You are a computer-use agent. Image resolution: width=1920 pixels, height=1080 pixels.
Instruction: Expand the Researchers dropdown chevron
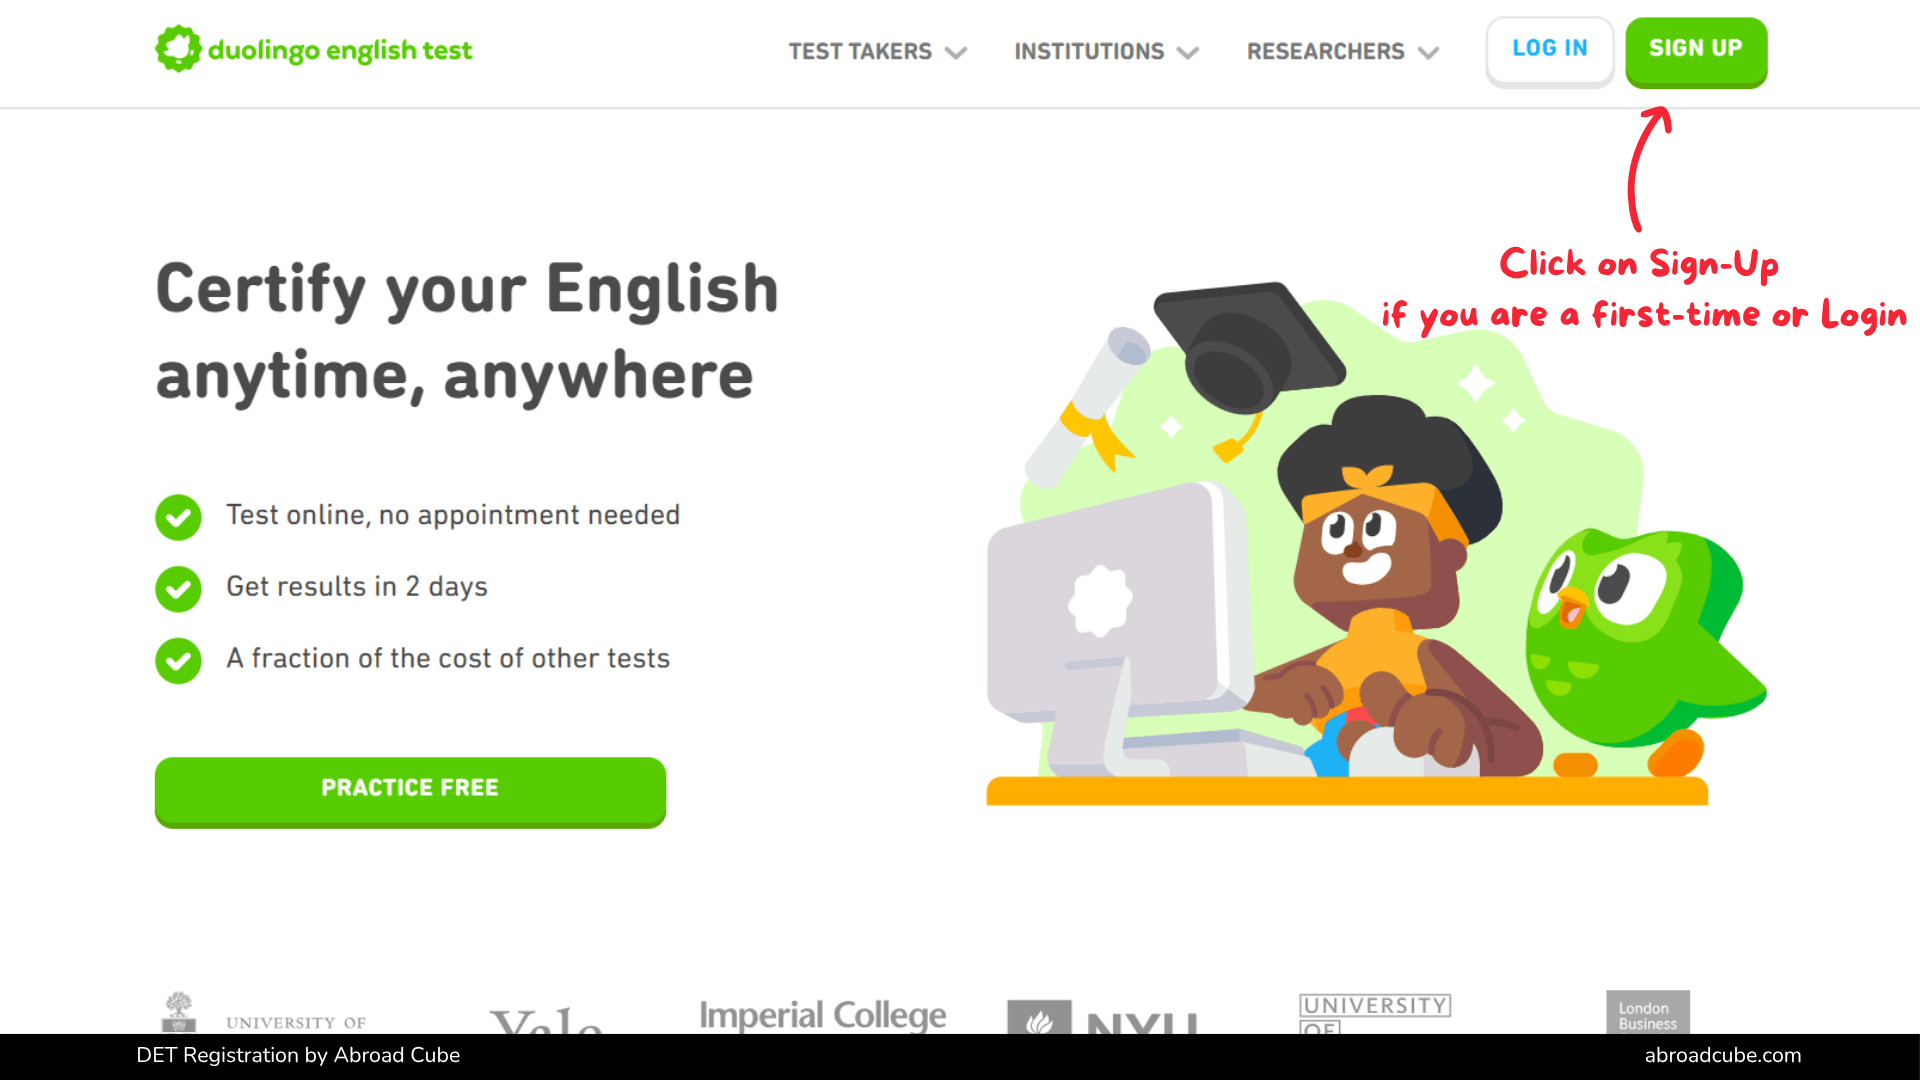tap(1428, 53)
